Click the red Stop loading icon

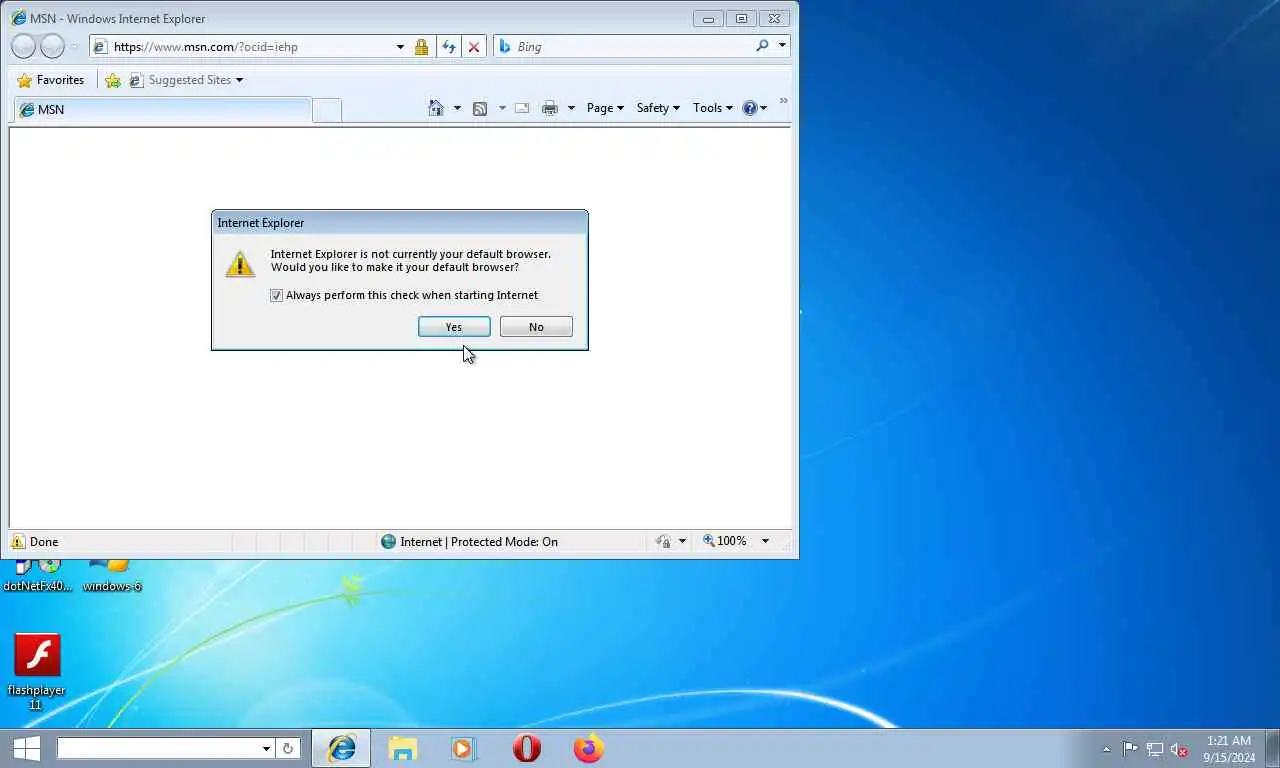(x=474, y=47)
